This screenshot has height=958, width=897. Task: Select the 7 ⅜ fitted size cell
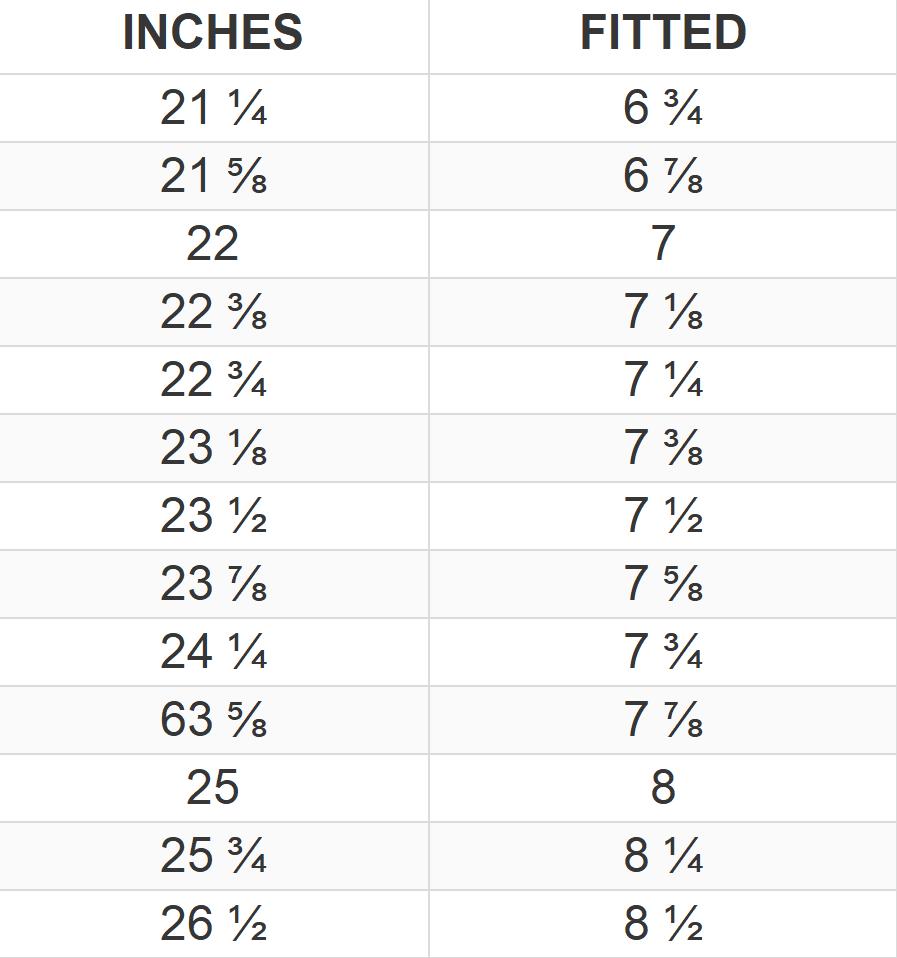[663, 448]
